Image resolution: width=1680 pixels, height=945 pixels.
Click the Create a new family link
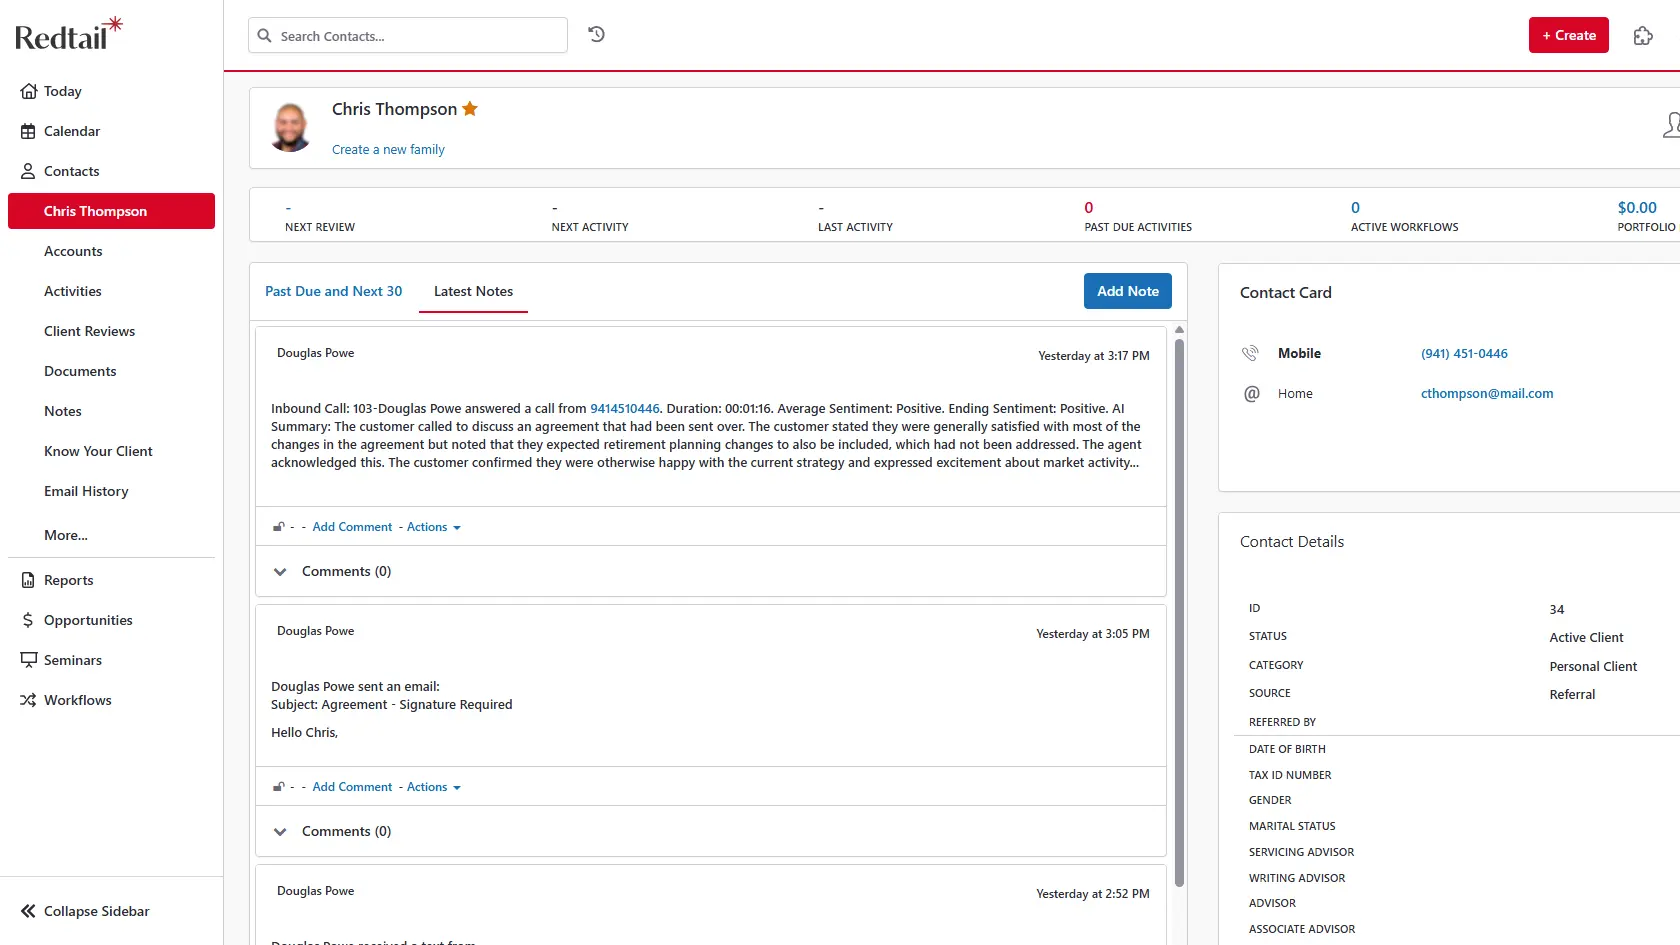pyautogui.click(x=388, y=150)
